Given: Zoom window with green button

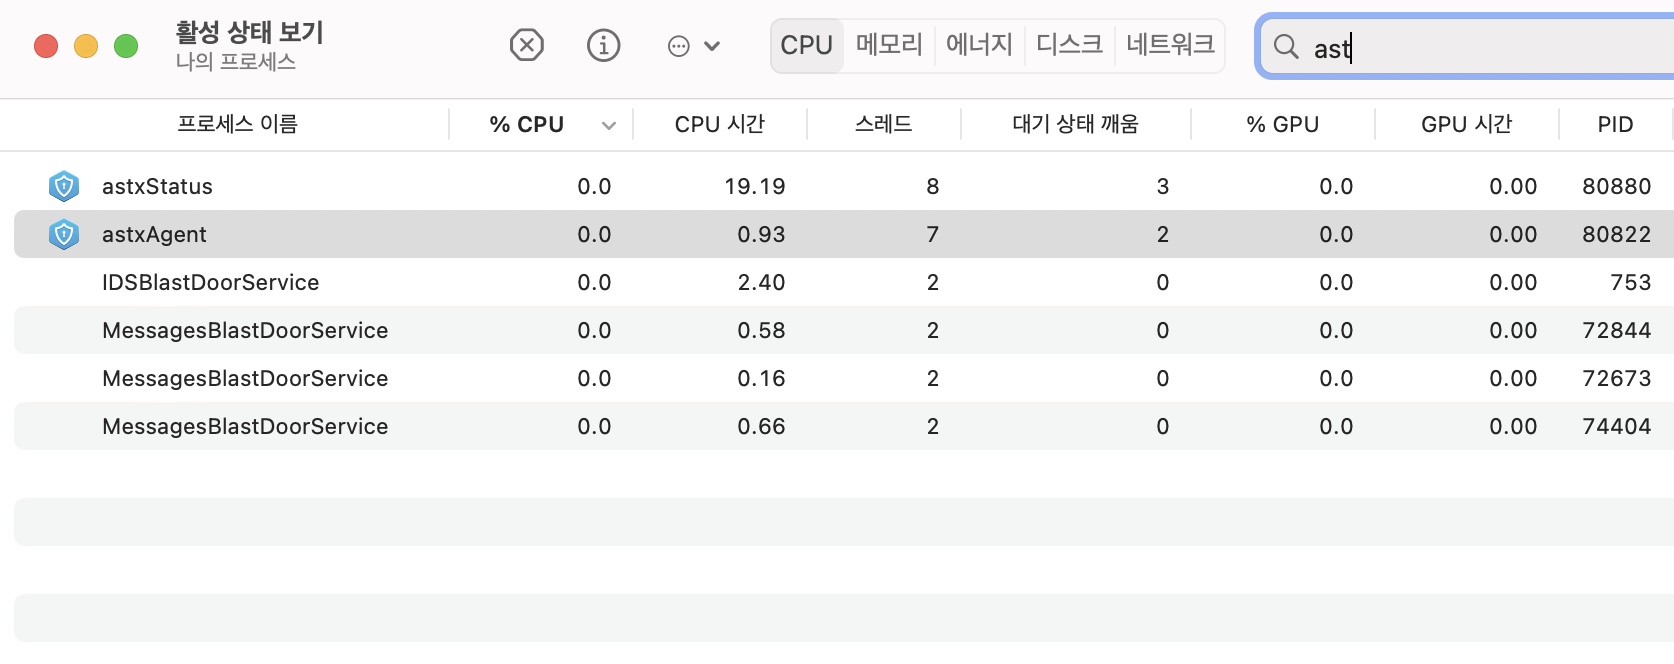Looking at the screenshot, I should pos(126,46).
